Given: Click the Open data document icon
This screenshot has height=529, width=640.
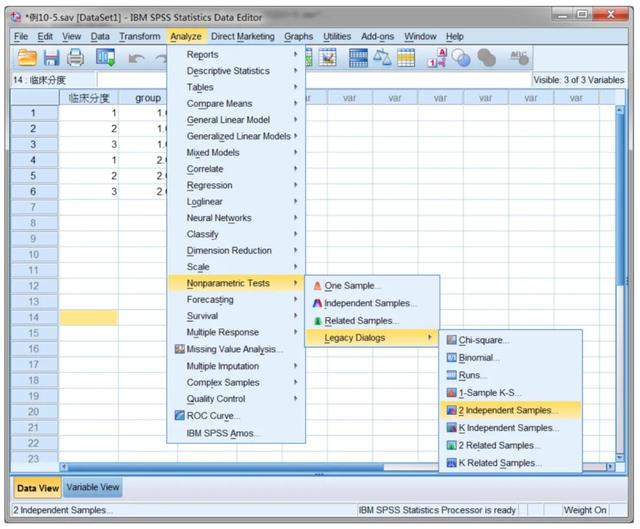Looking at the screenshot, I should (27, 58).
